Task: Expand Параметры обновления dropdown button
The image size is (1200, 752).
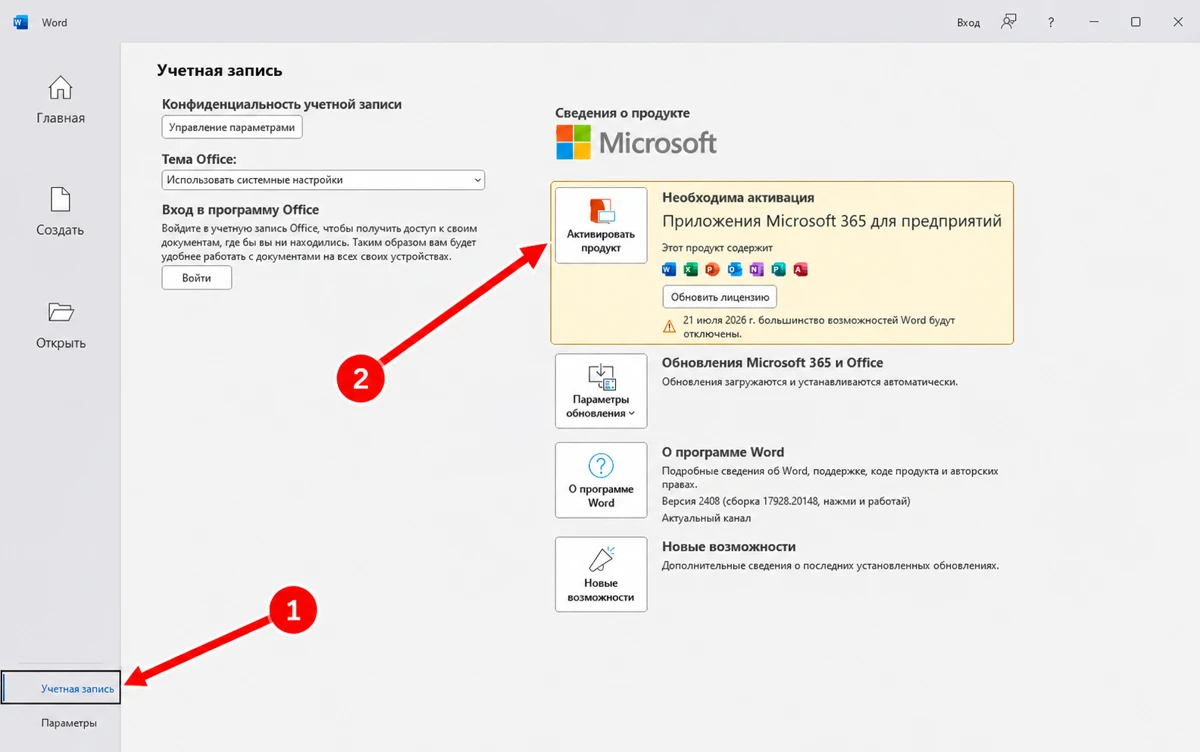Action: tap(601, 391)
